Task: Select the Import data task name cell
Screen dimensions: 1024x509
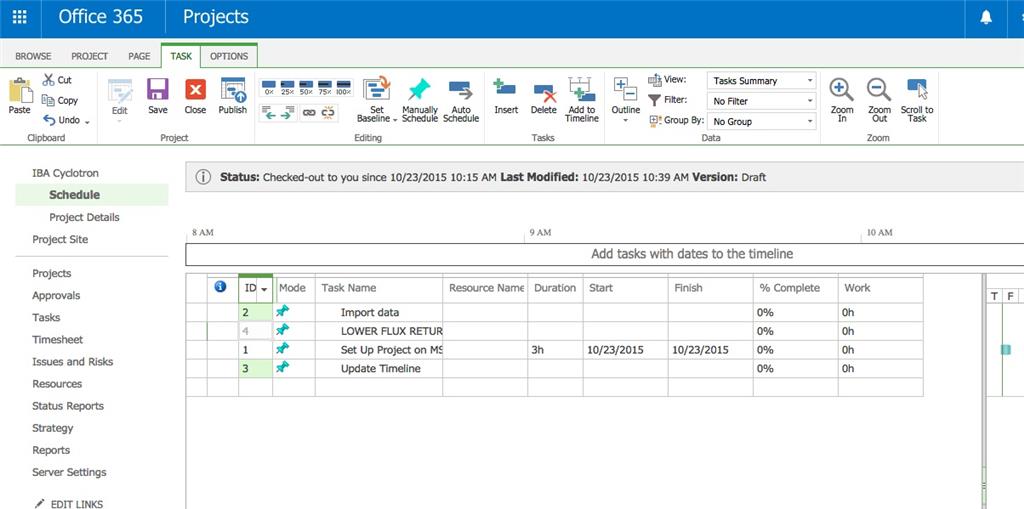Action: (379, 312)
